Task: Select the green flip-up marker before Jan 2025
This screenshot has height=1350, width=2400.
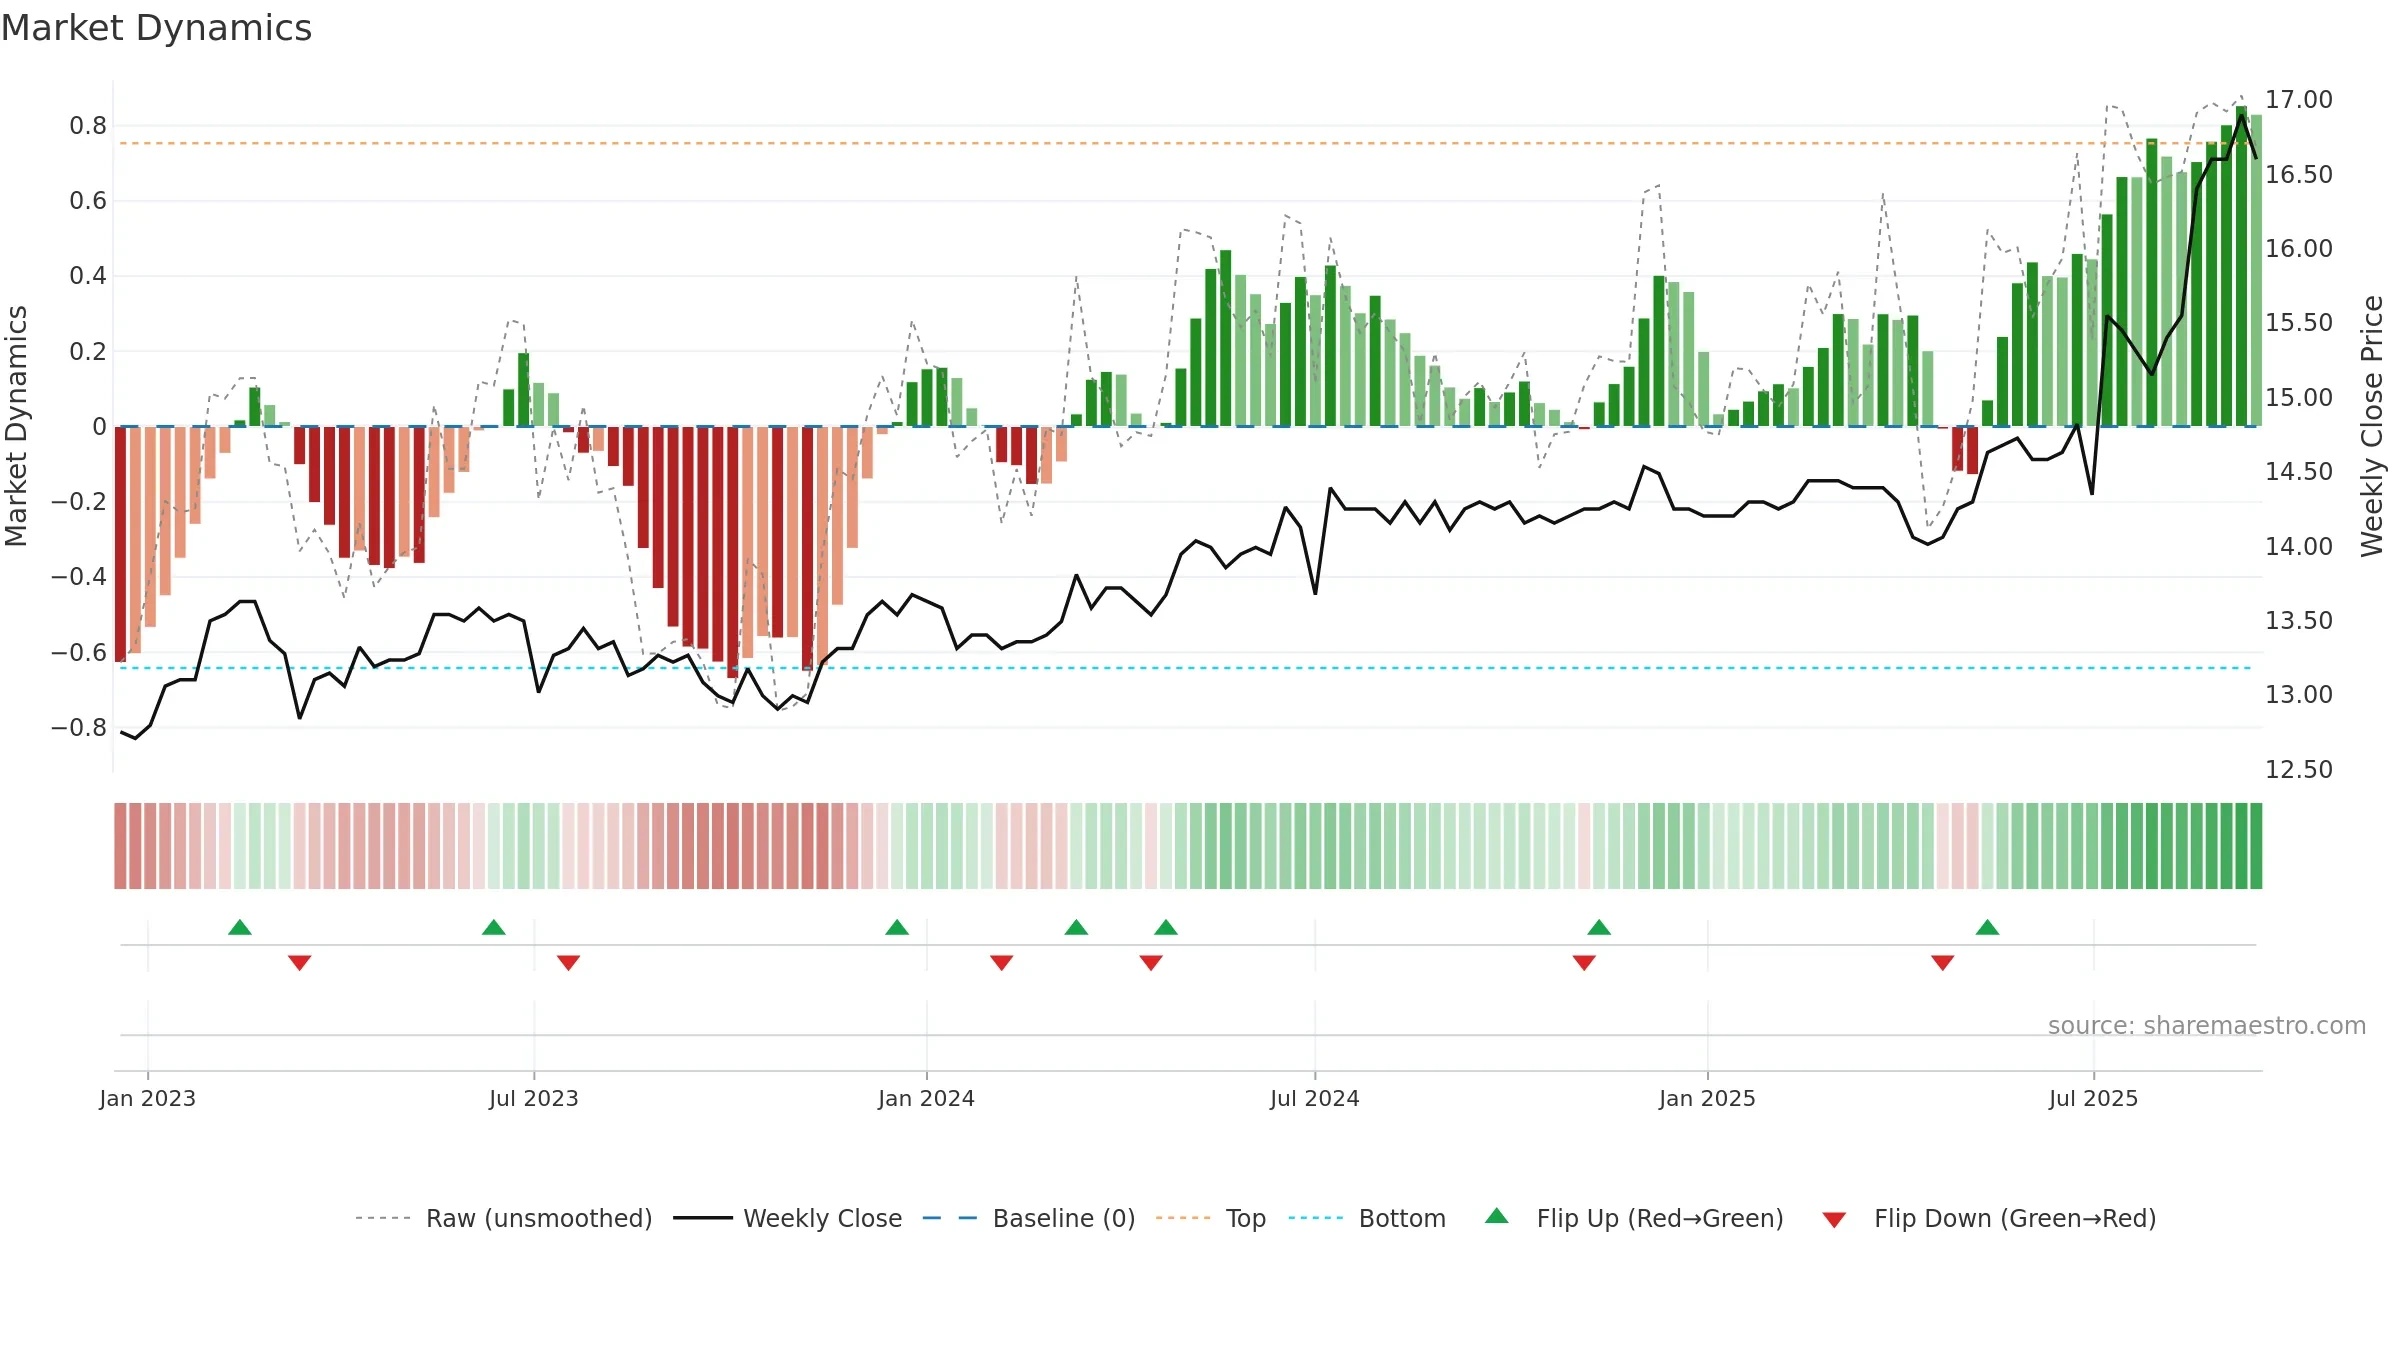Action: pyautogui.click(x=1599, y=927)
